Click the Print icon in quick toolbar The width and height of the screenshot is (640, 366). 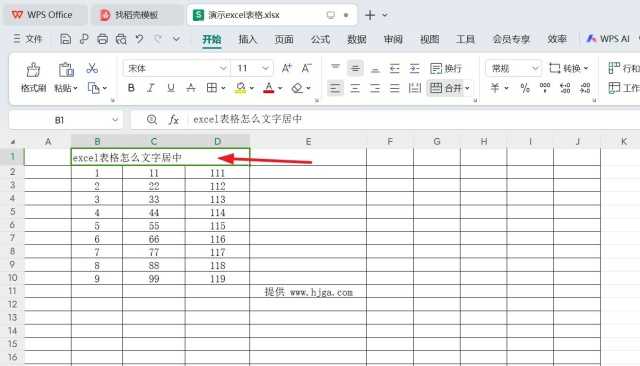click(102, 39)
